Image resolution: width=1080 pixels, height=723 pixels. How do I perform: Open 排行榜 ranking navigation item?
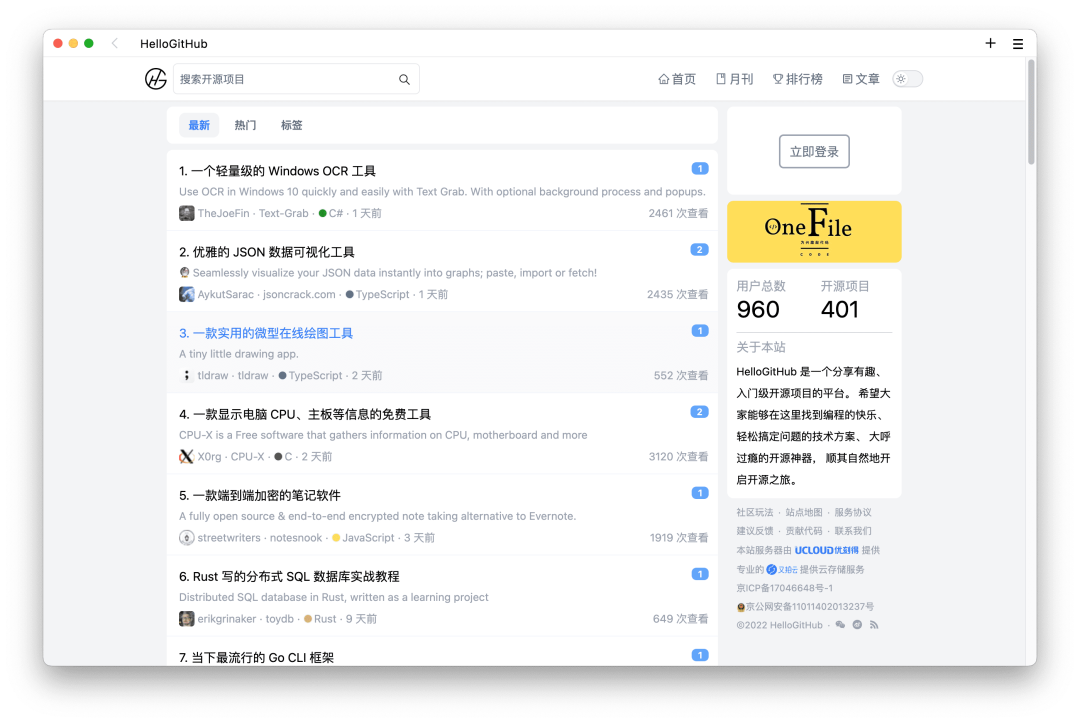pos(798,79)
